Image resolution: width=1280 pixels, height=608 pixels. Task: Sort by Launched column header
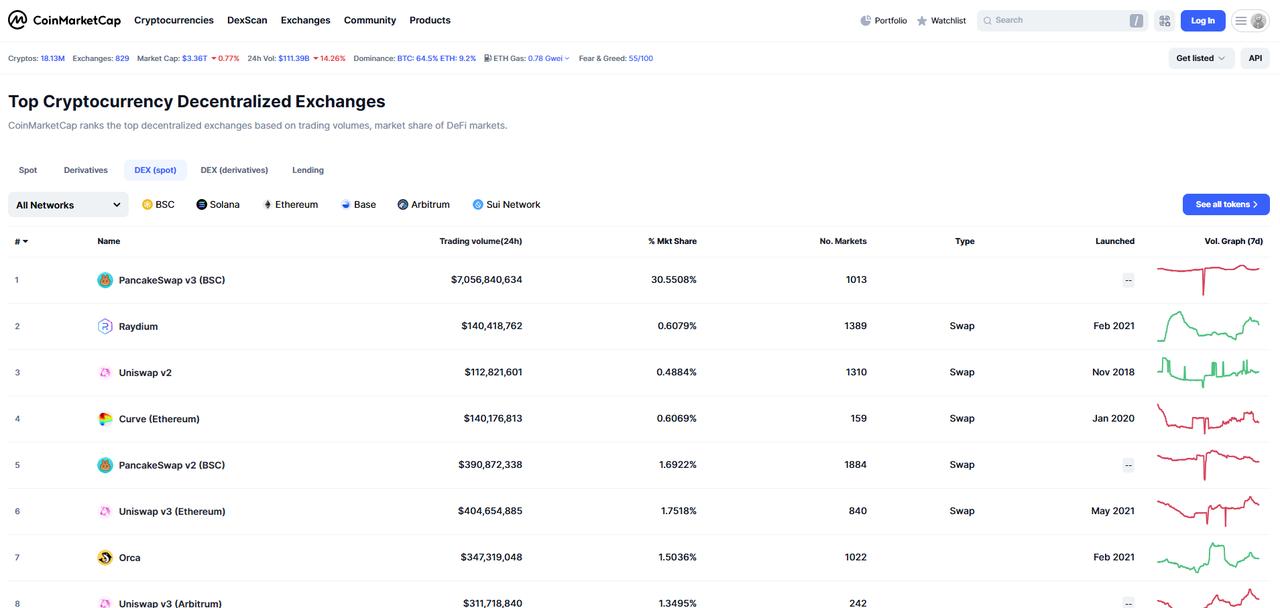pyautogui.click(x=1115, y=241)
